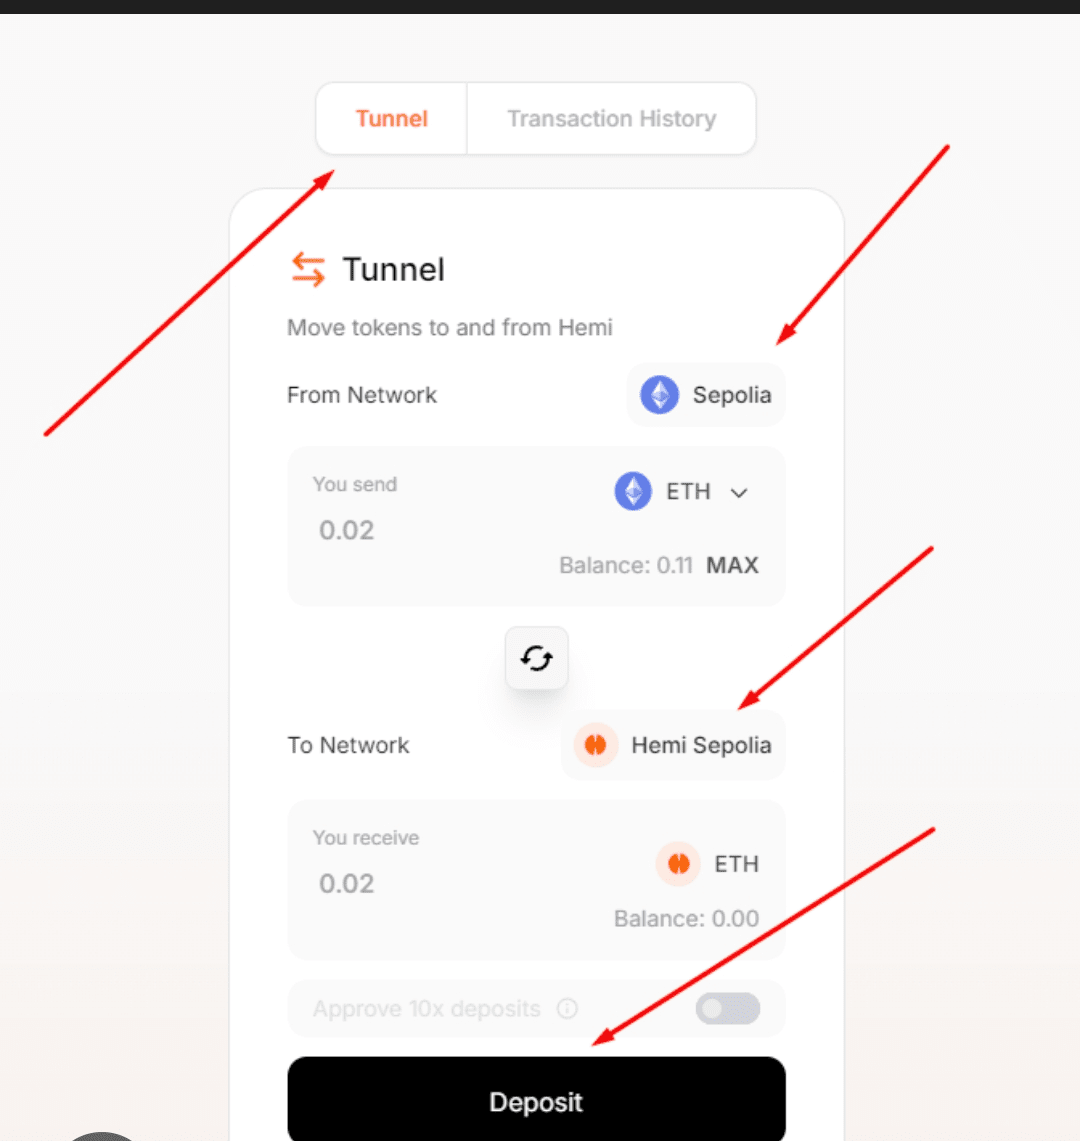Screen dimensions: 1080x1141
Task: Click the ETH token icon in You send
Action: (633, 491)
